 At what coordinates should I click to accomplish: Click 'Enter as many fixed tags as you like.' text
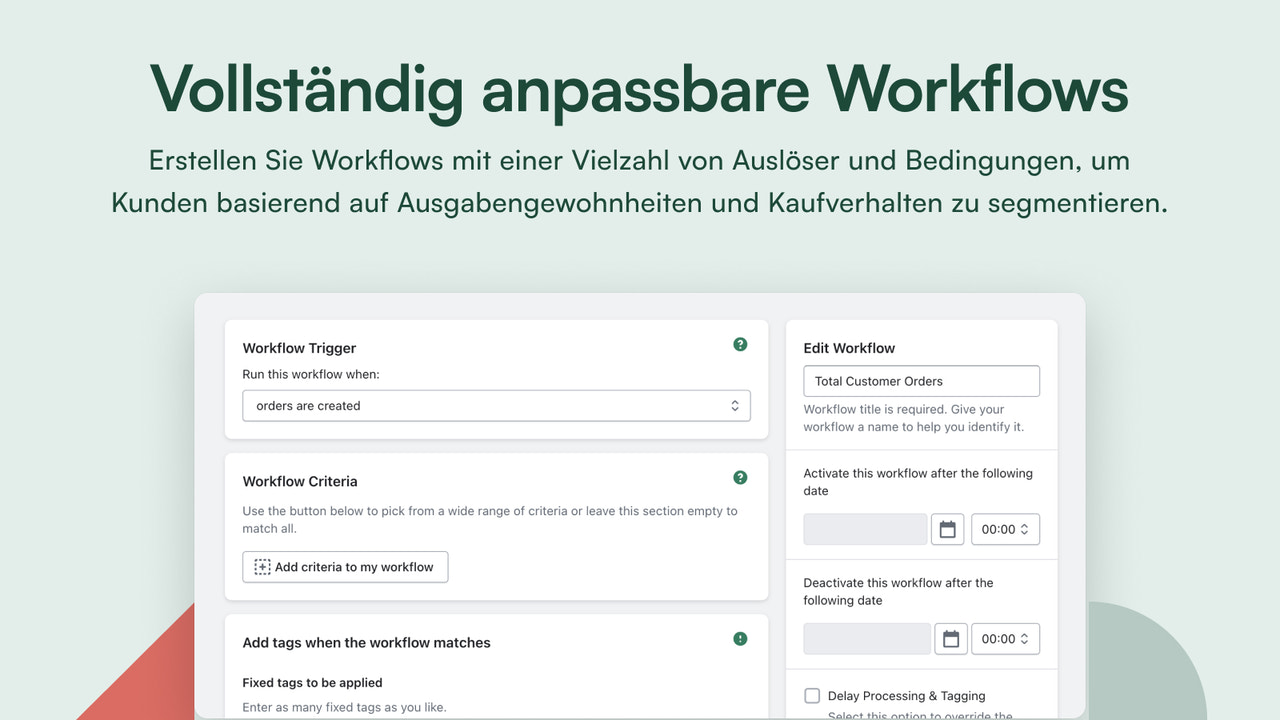click(x=344, y=707)
